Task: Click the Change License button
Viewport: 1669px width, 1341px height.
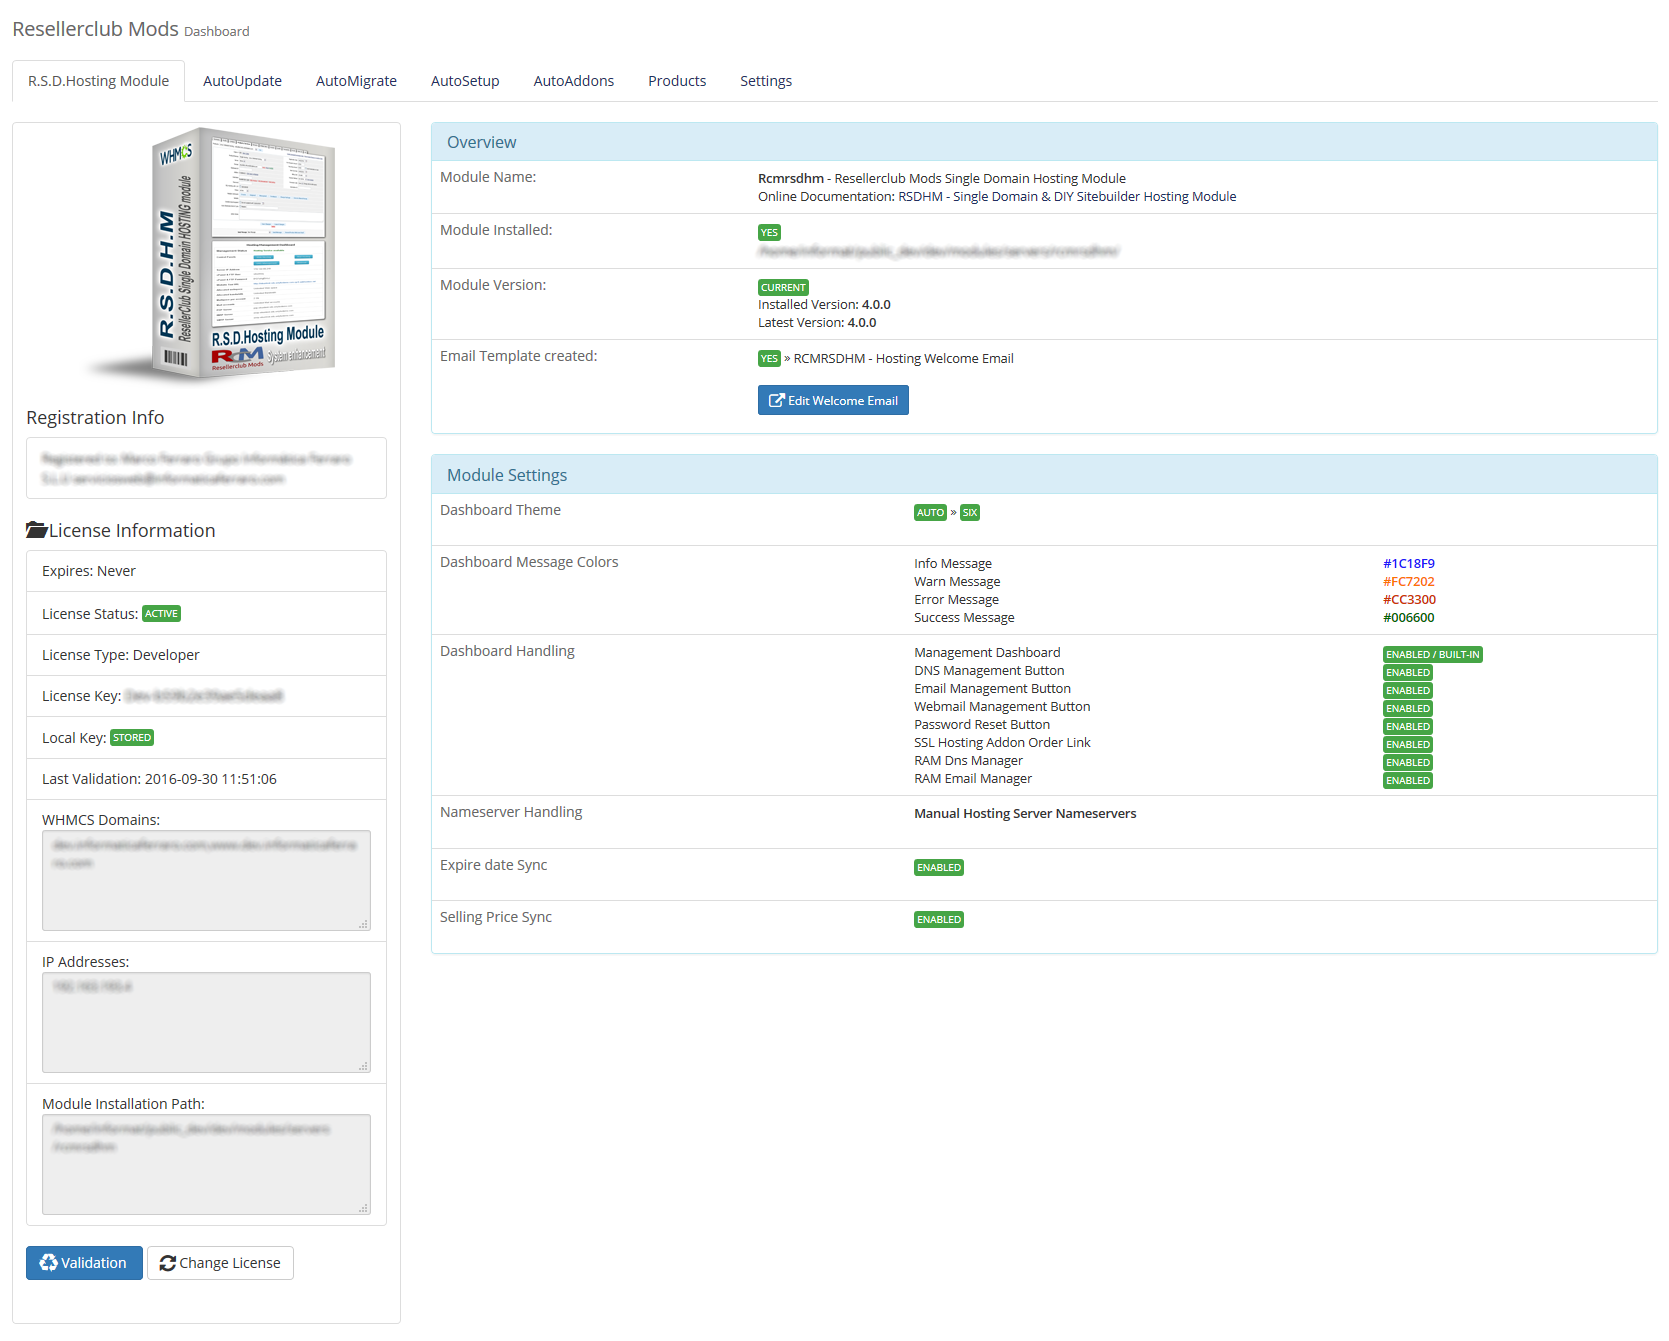Action: (x=220, y=1263)
